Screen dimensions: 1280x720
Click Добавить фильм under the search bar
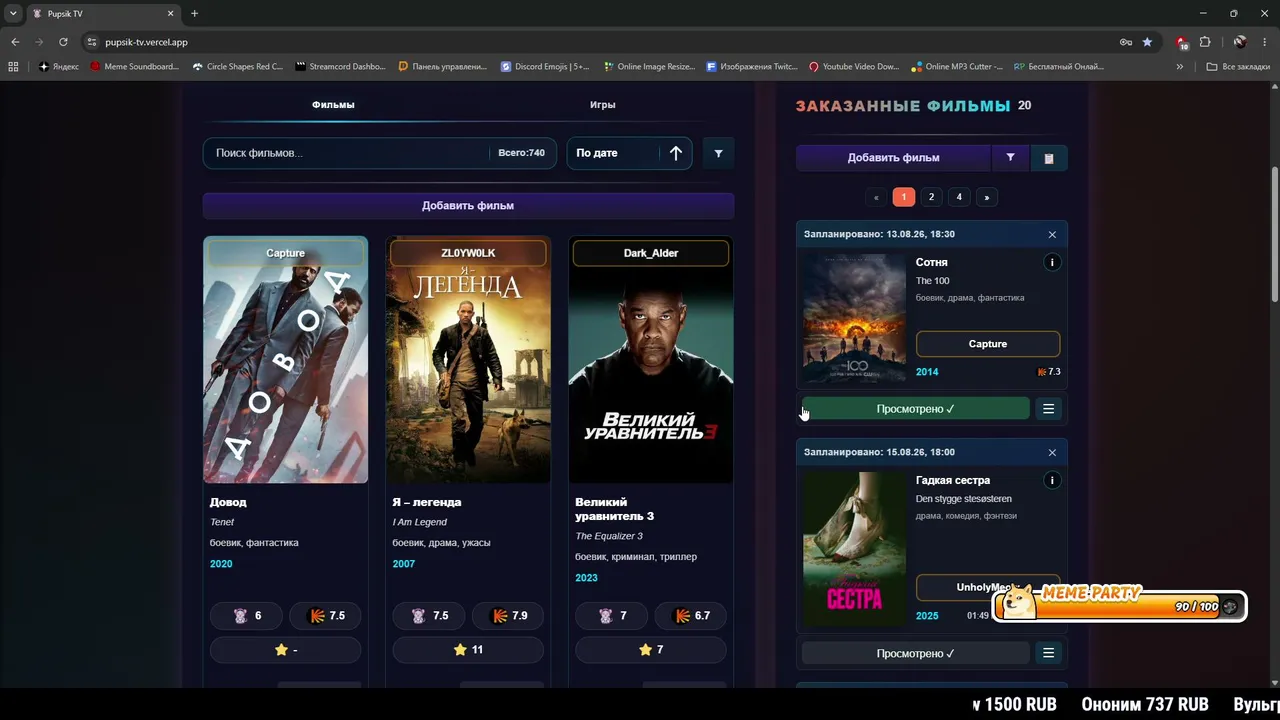pyautogui.click(x=468, y=206)
